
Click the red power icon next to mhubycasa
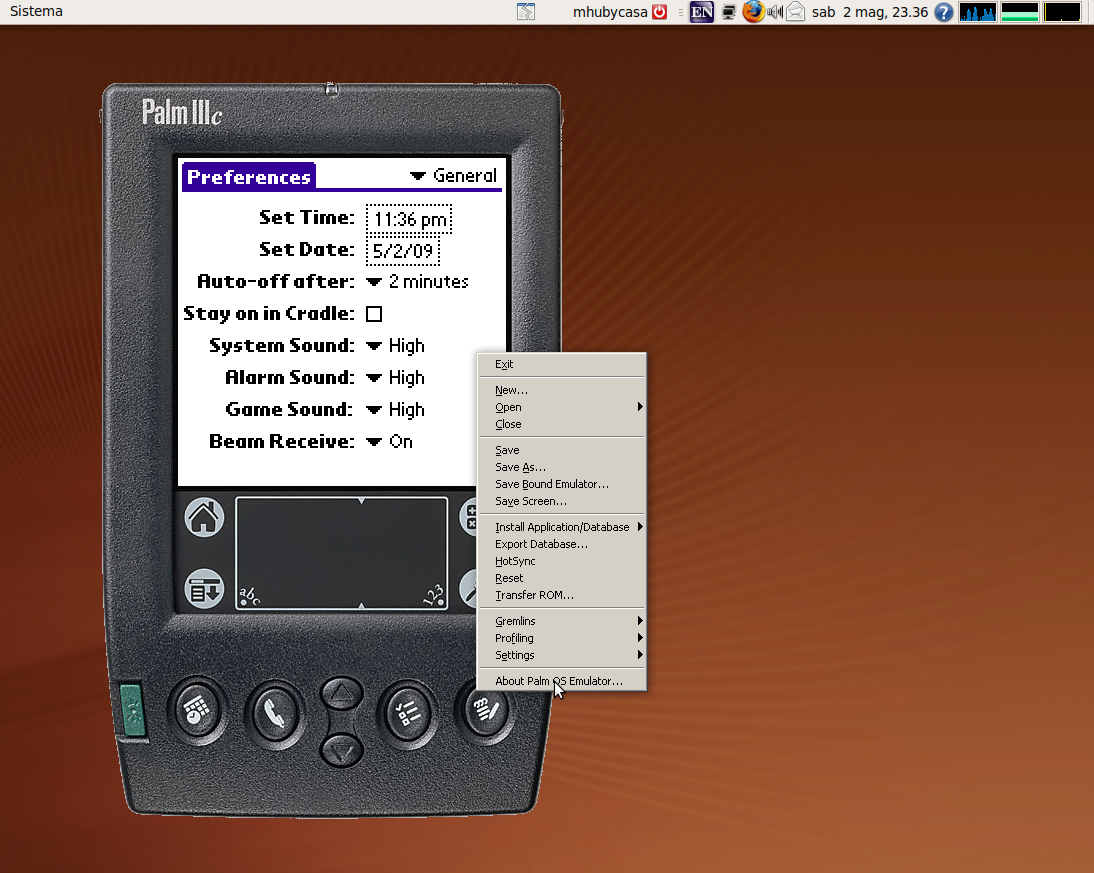click(x=659, y=12)
